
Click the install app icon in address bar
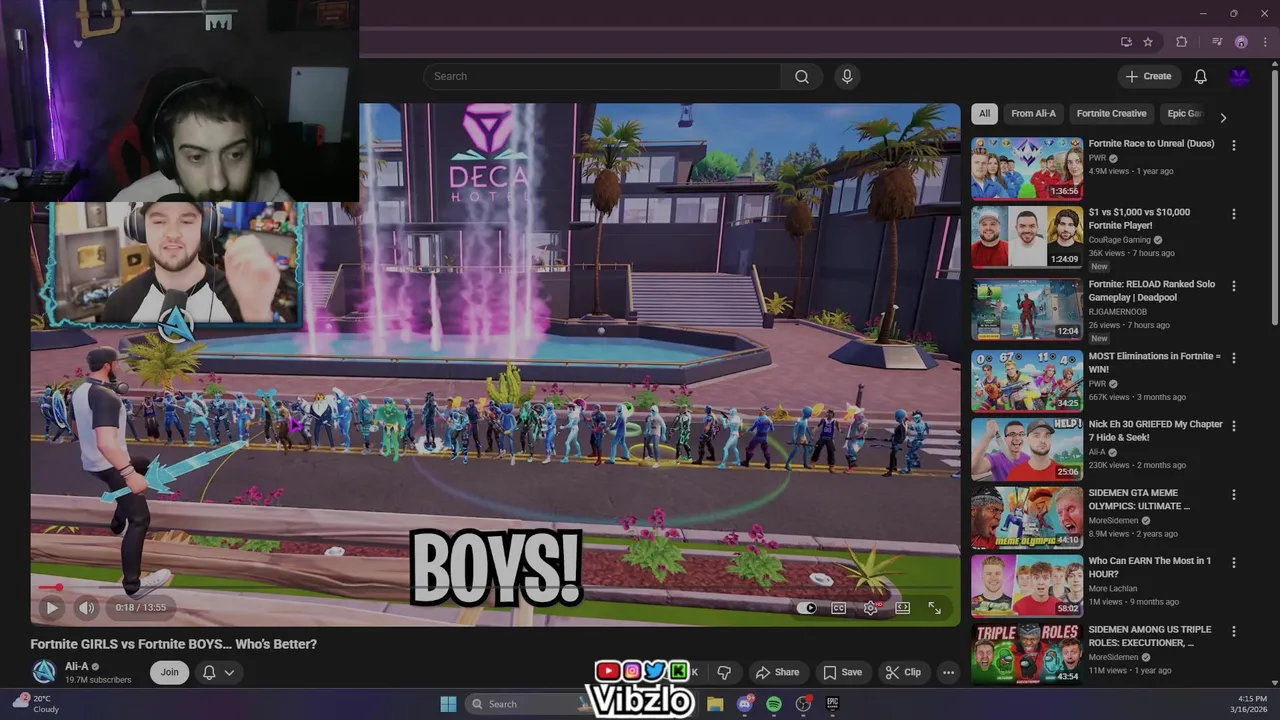1126,42
